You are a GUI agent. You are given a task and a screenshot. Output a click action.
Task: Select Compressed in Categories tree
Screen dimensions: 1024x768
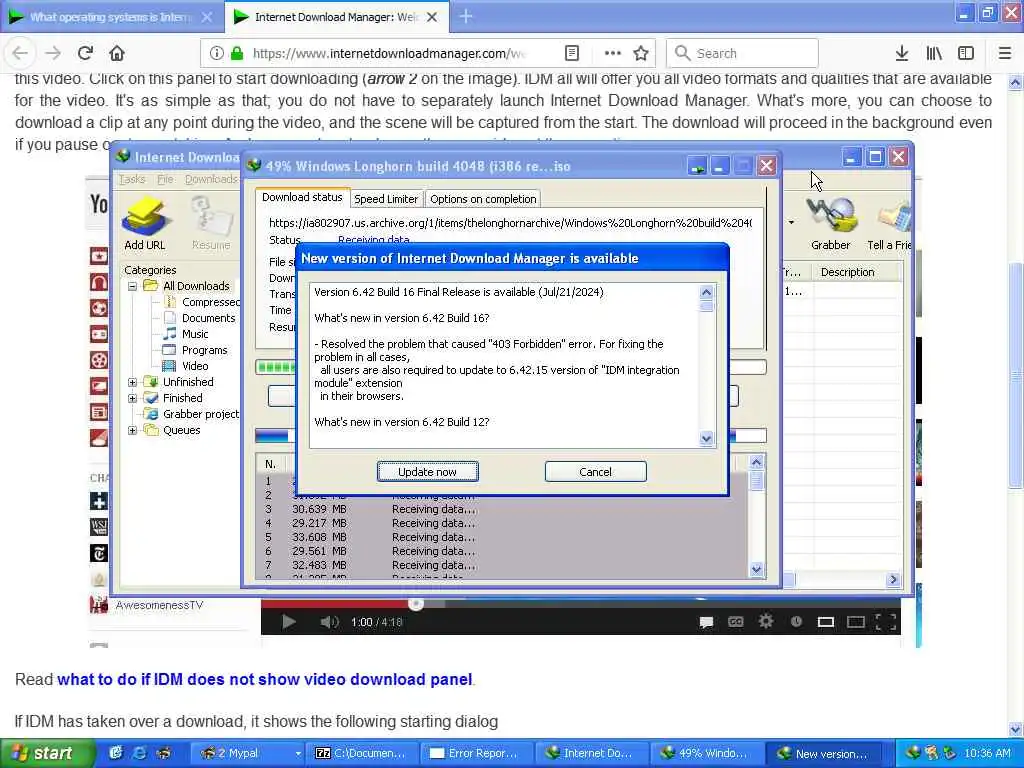(x=210, y=302)
